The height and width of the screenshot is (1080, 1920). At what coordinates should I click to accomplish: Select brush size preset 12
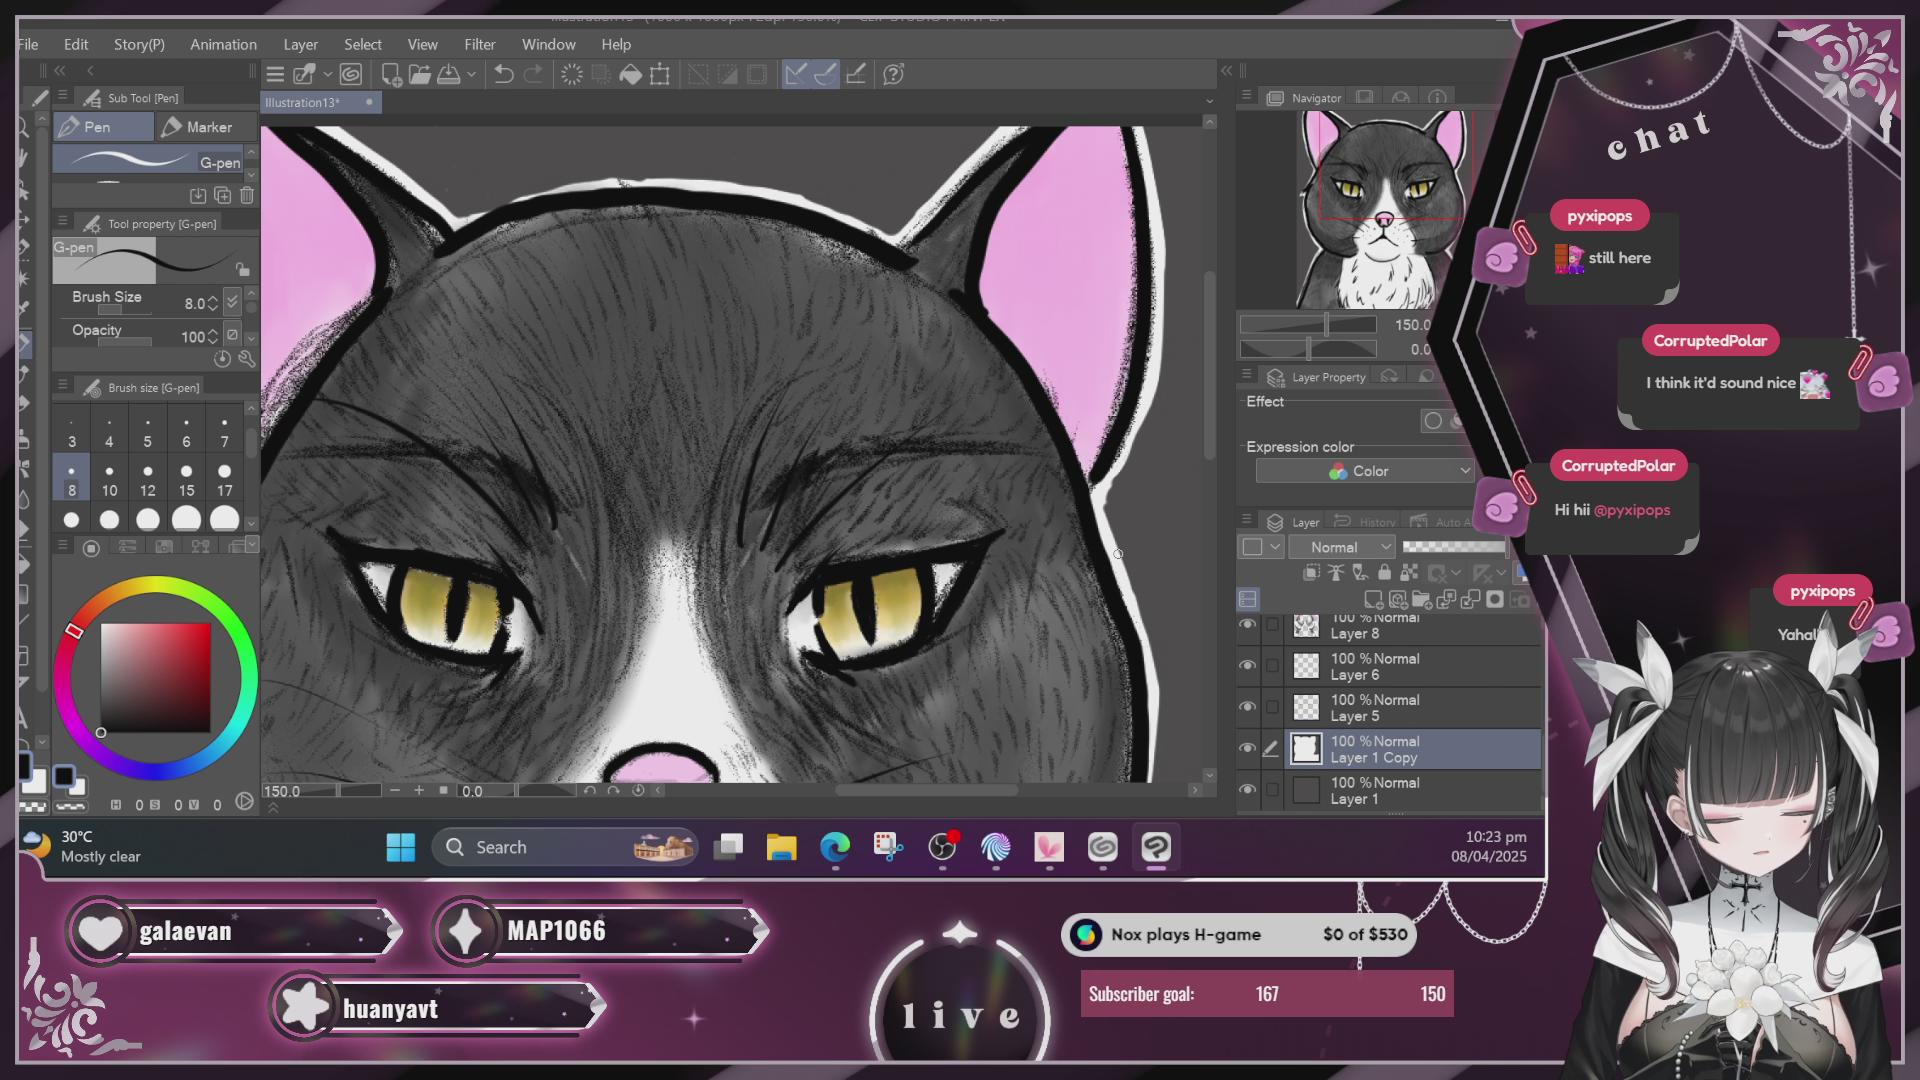[x=148, y=479]
